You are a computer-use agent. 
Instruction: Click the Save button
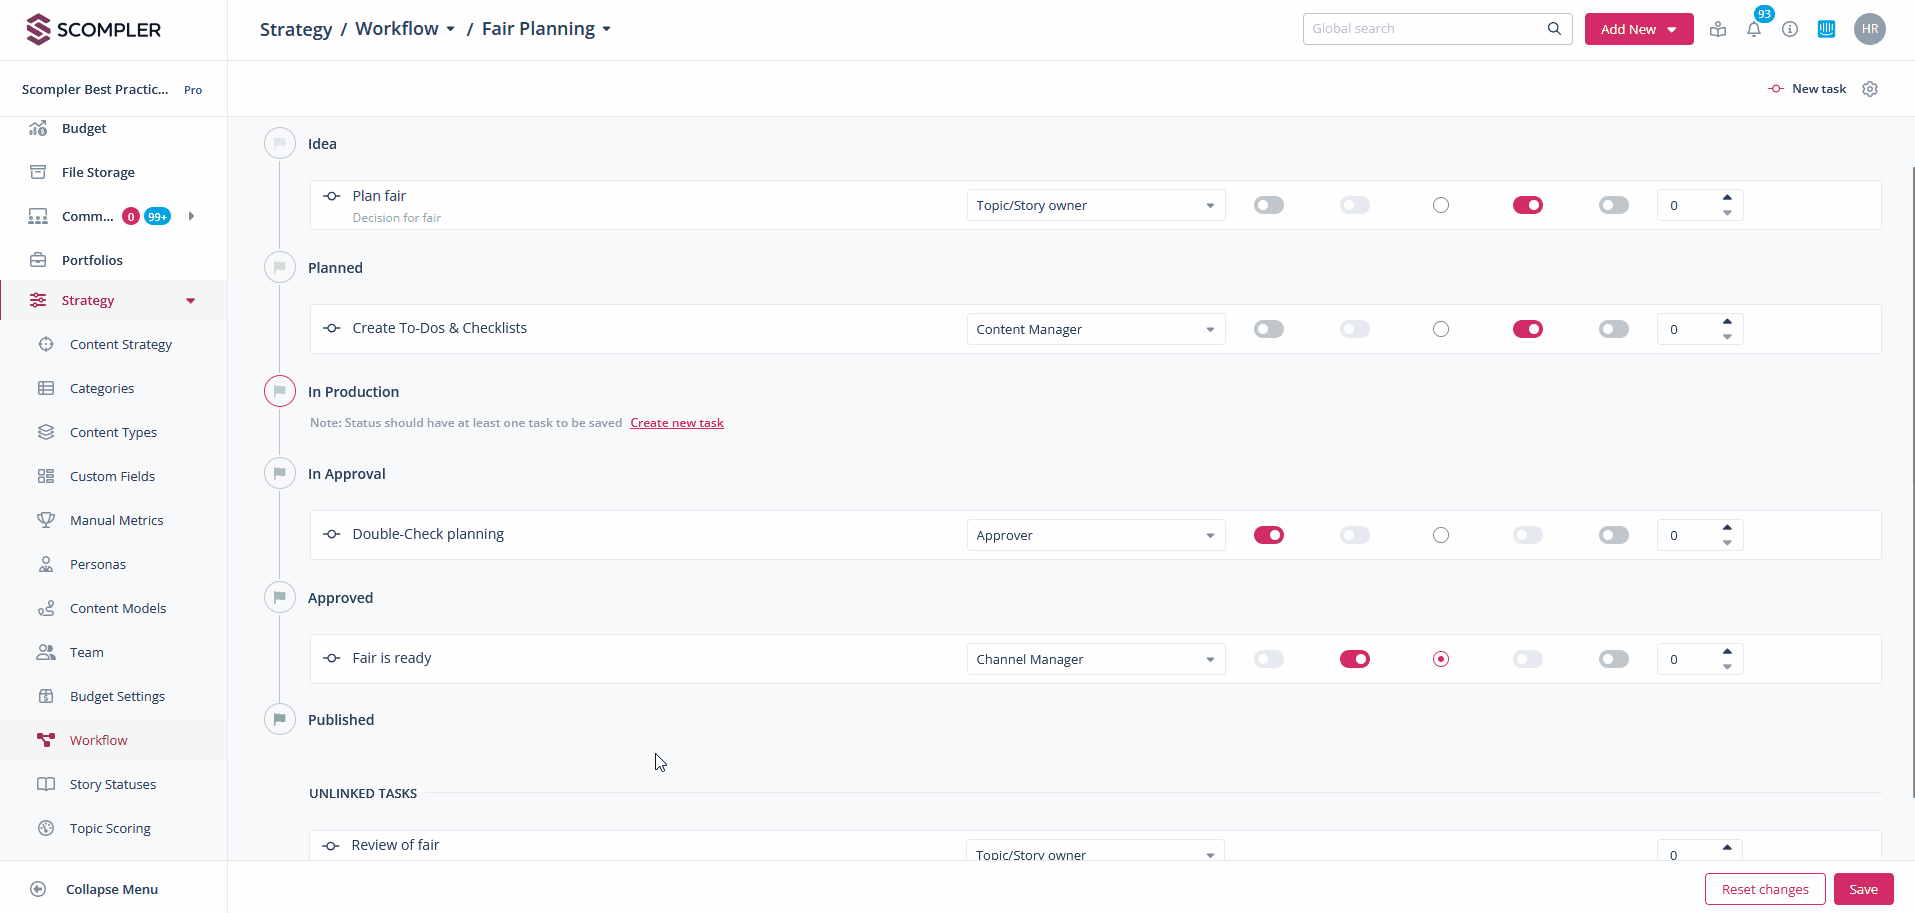pyautogui.click(x=1863, y=889)
